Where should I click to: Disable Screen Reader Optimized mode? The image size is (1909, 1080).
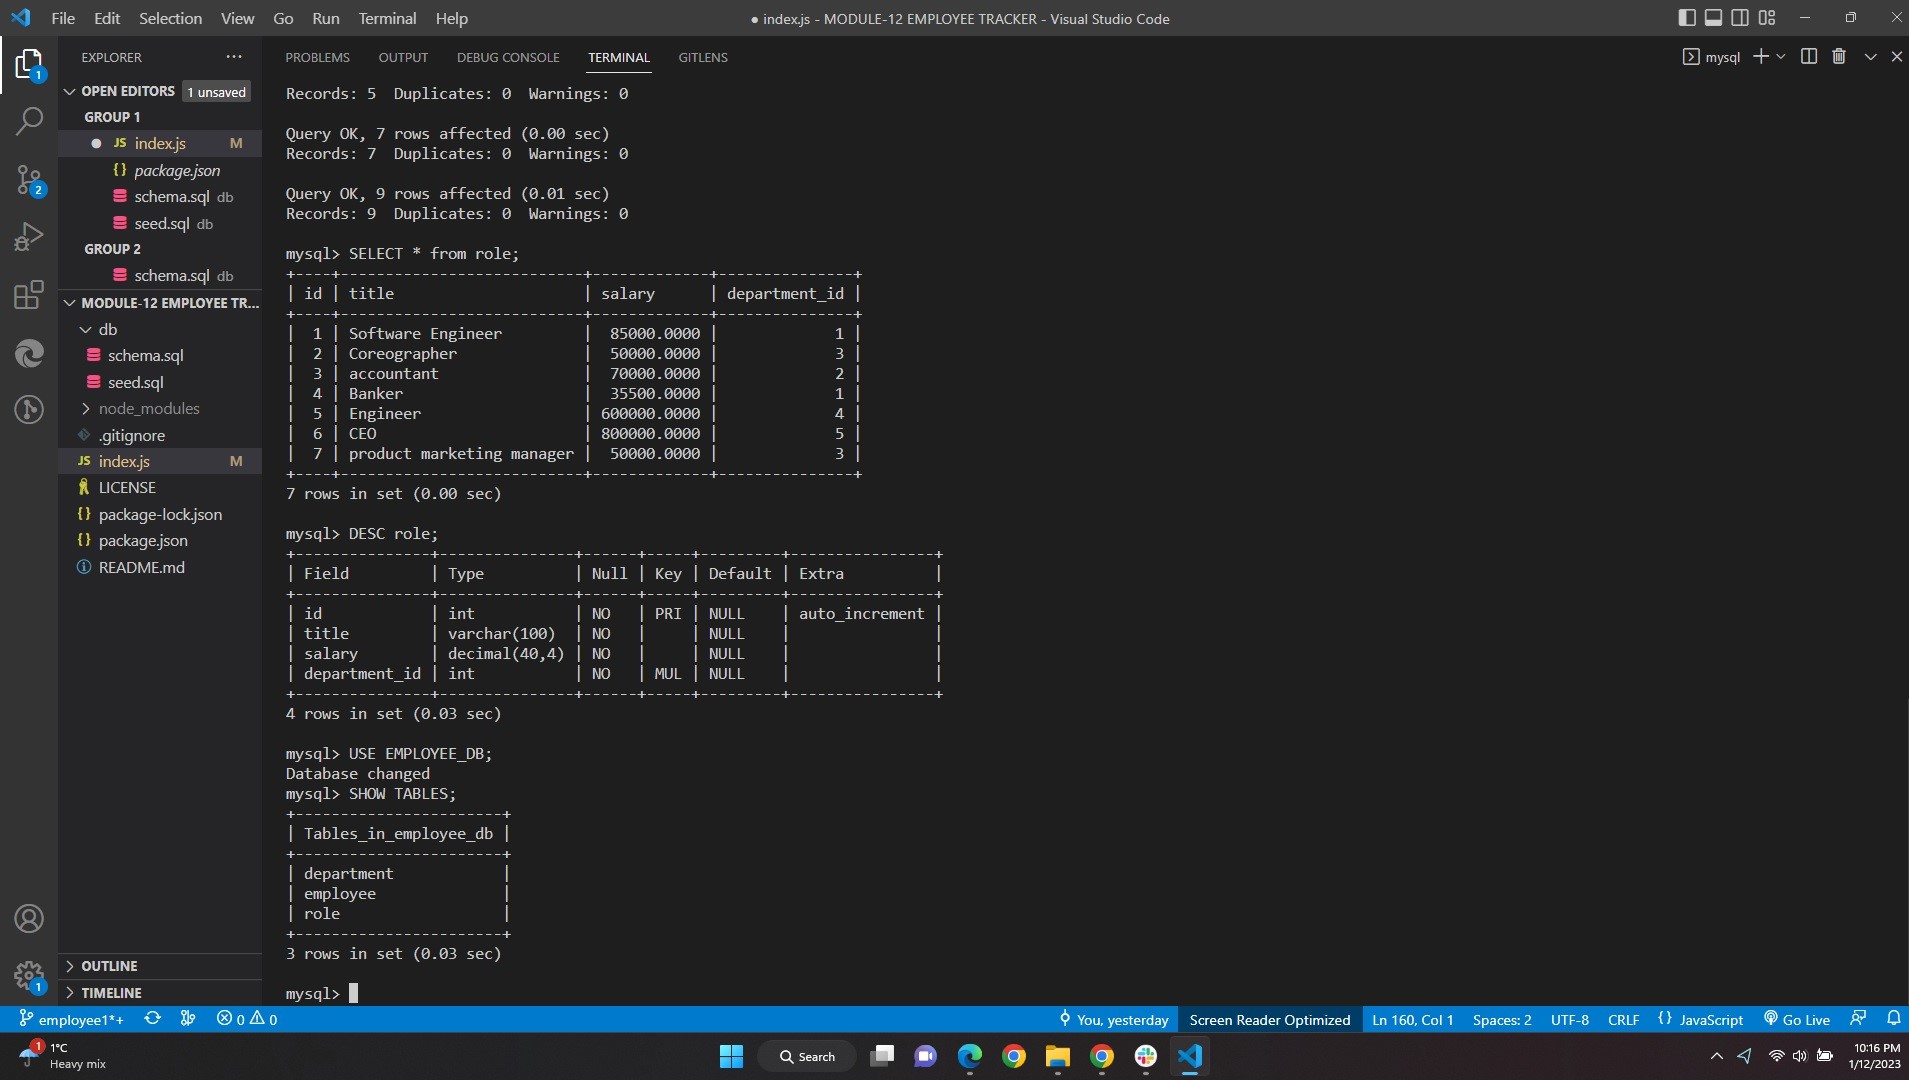1268,1019
